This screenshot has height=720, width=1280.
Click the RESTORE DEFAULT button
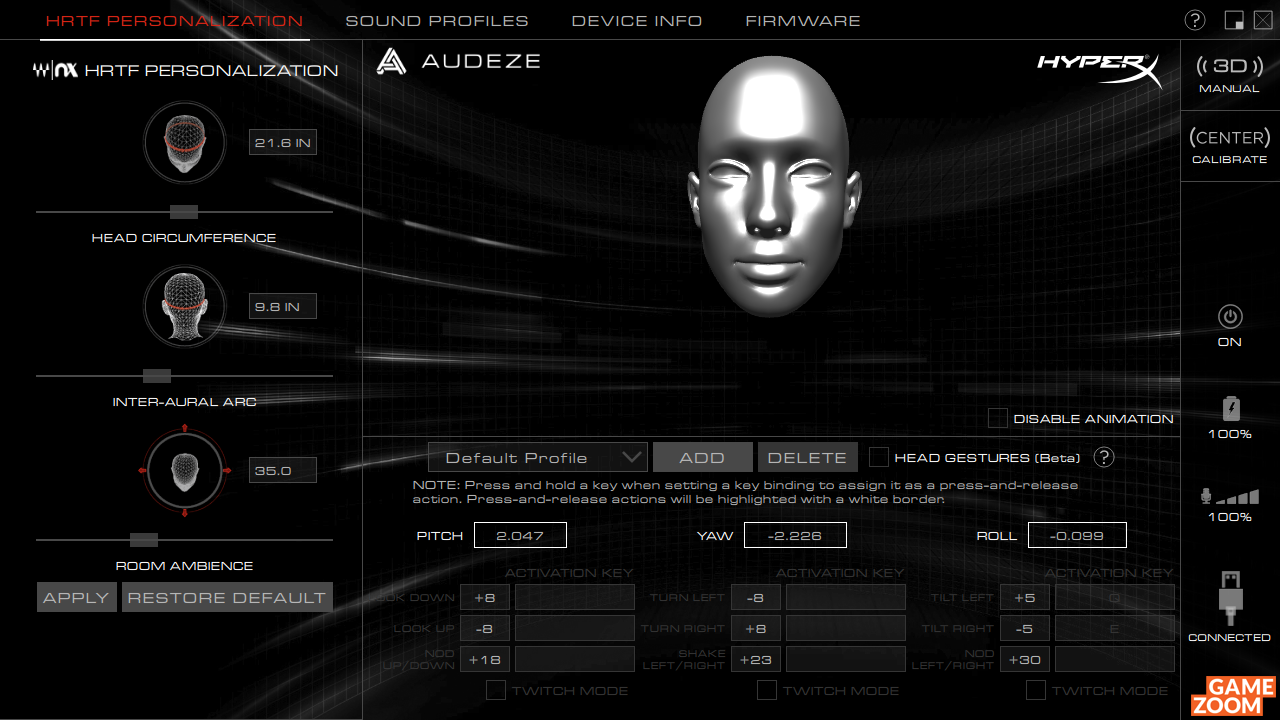pos(227,597)
